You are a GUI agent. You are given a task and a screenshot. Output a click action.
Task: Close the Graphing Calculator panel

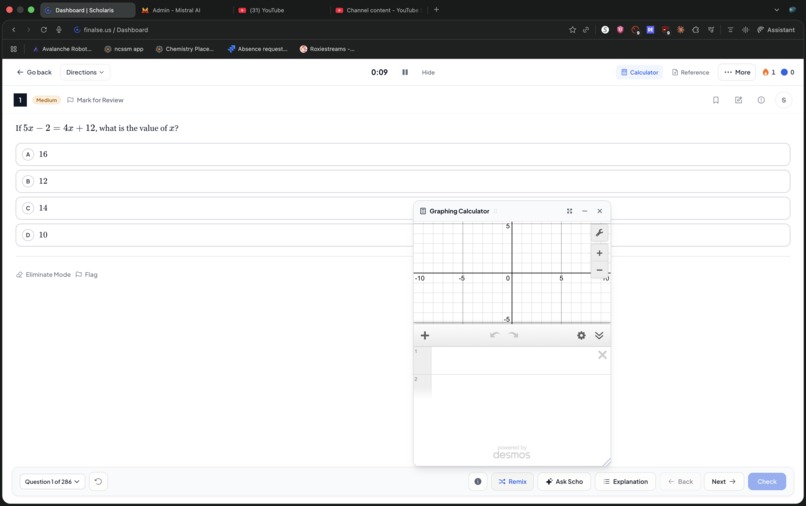tap(599, 211)
